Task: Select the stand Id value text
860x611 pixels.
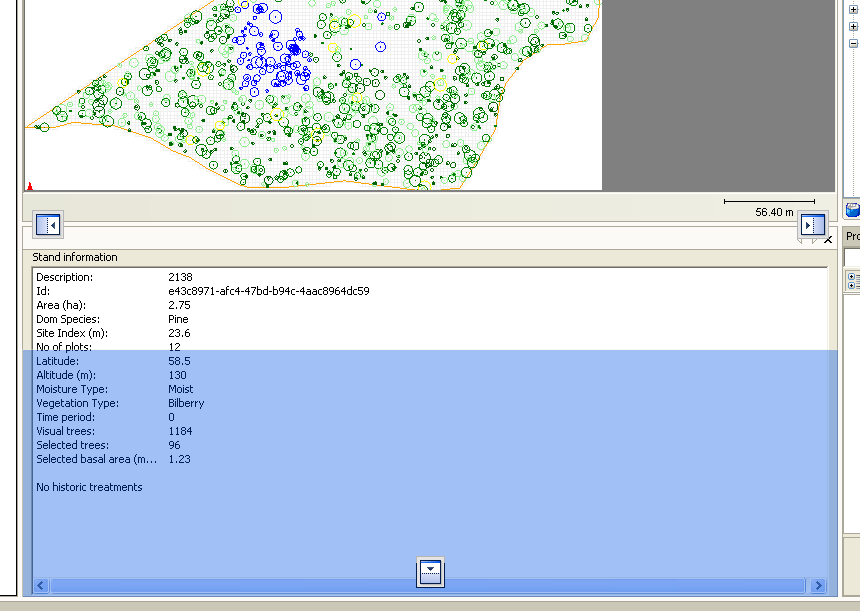Action: tap(269, 291)
